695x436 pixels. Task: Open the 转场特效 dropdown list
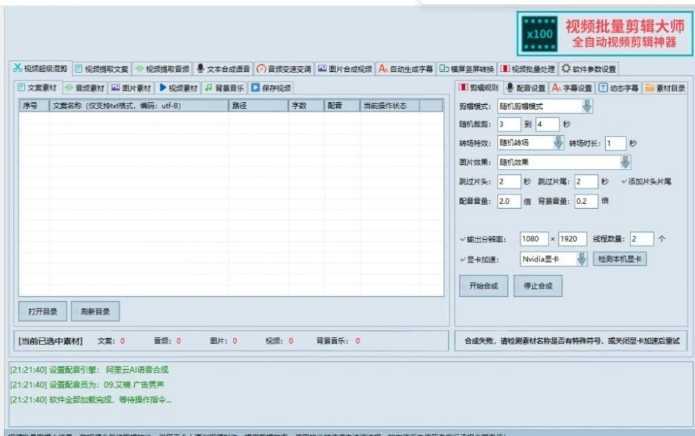(x=559, y=143)
